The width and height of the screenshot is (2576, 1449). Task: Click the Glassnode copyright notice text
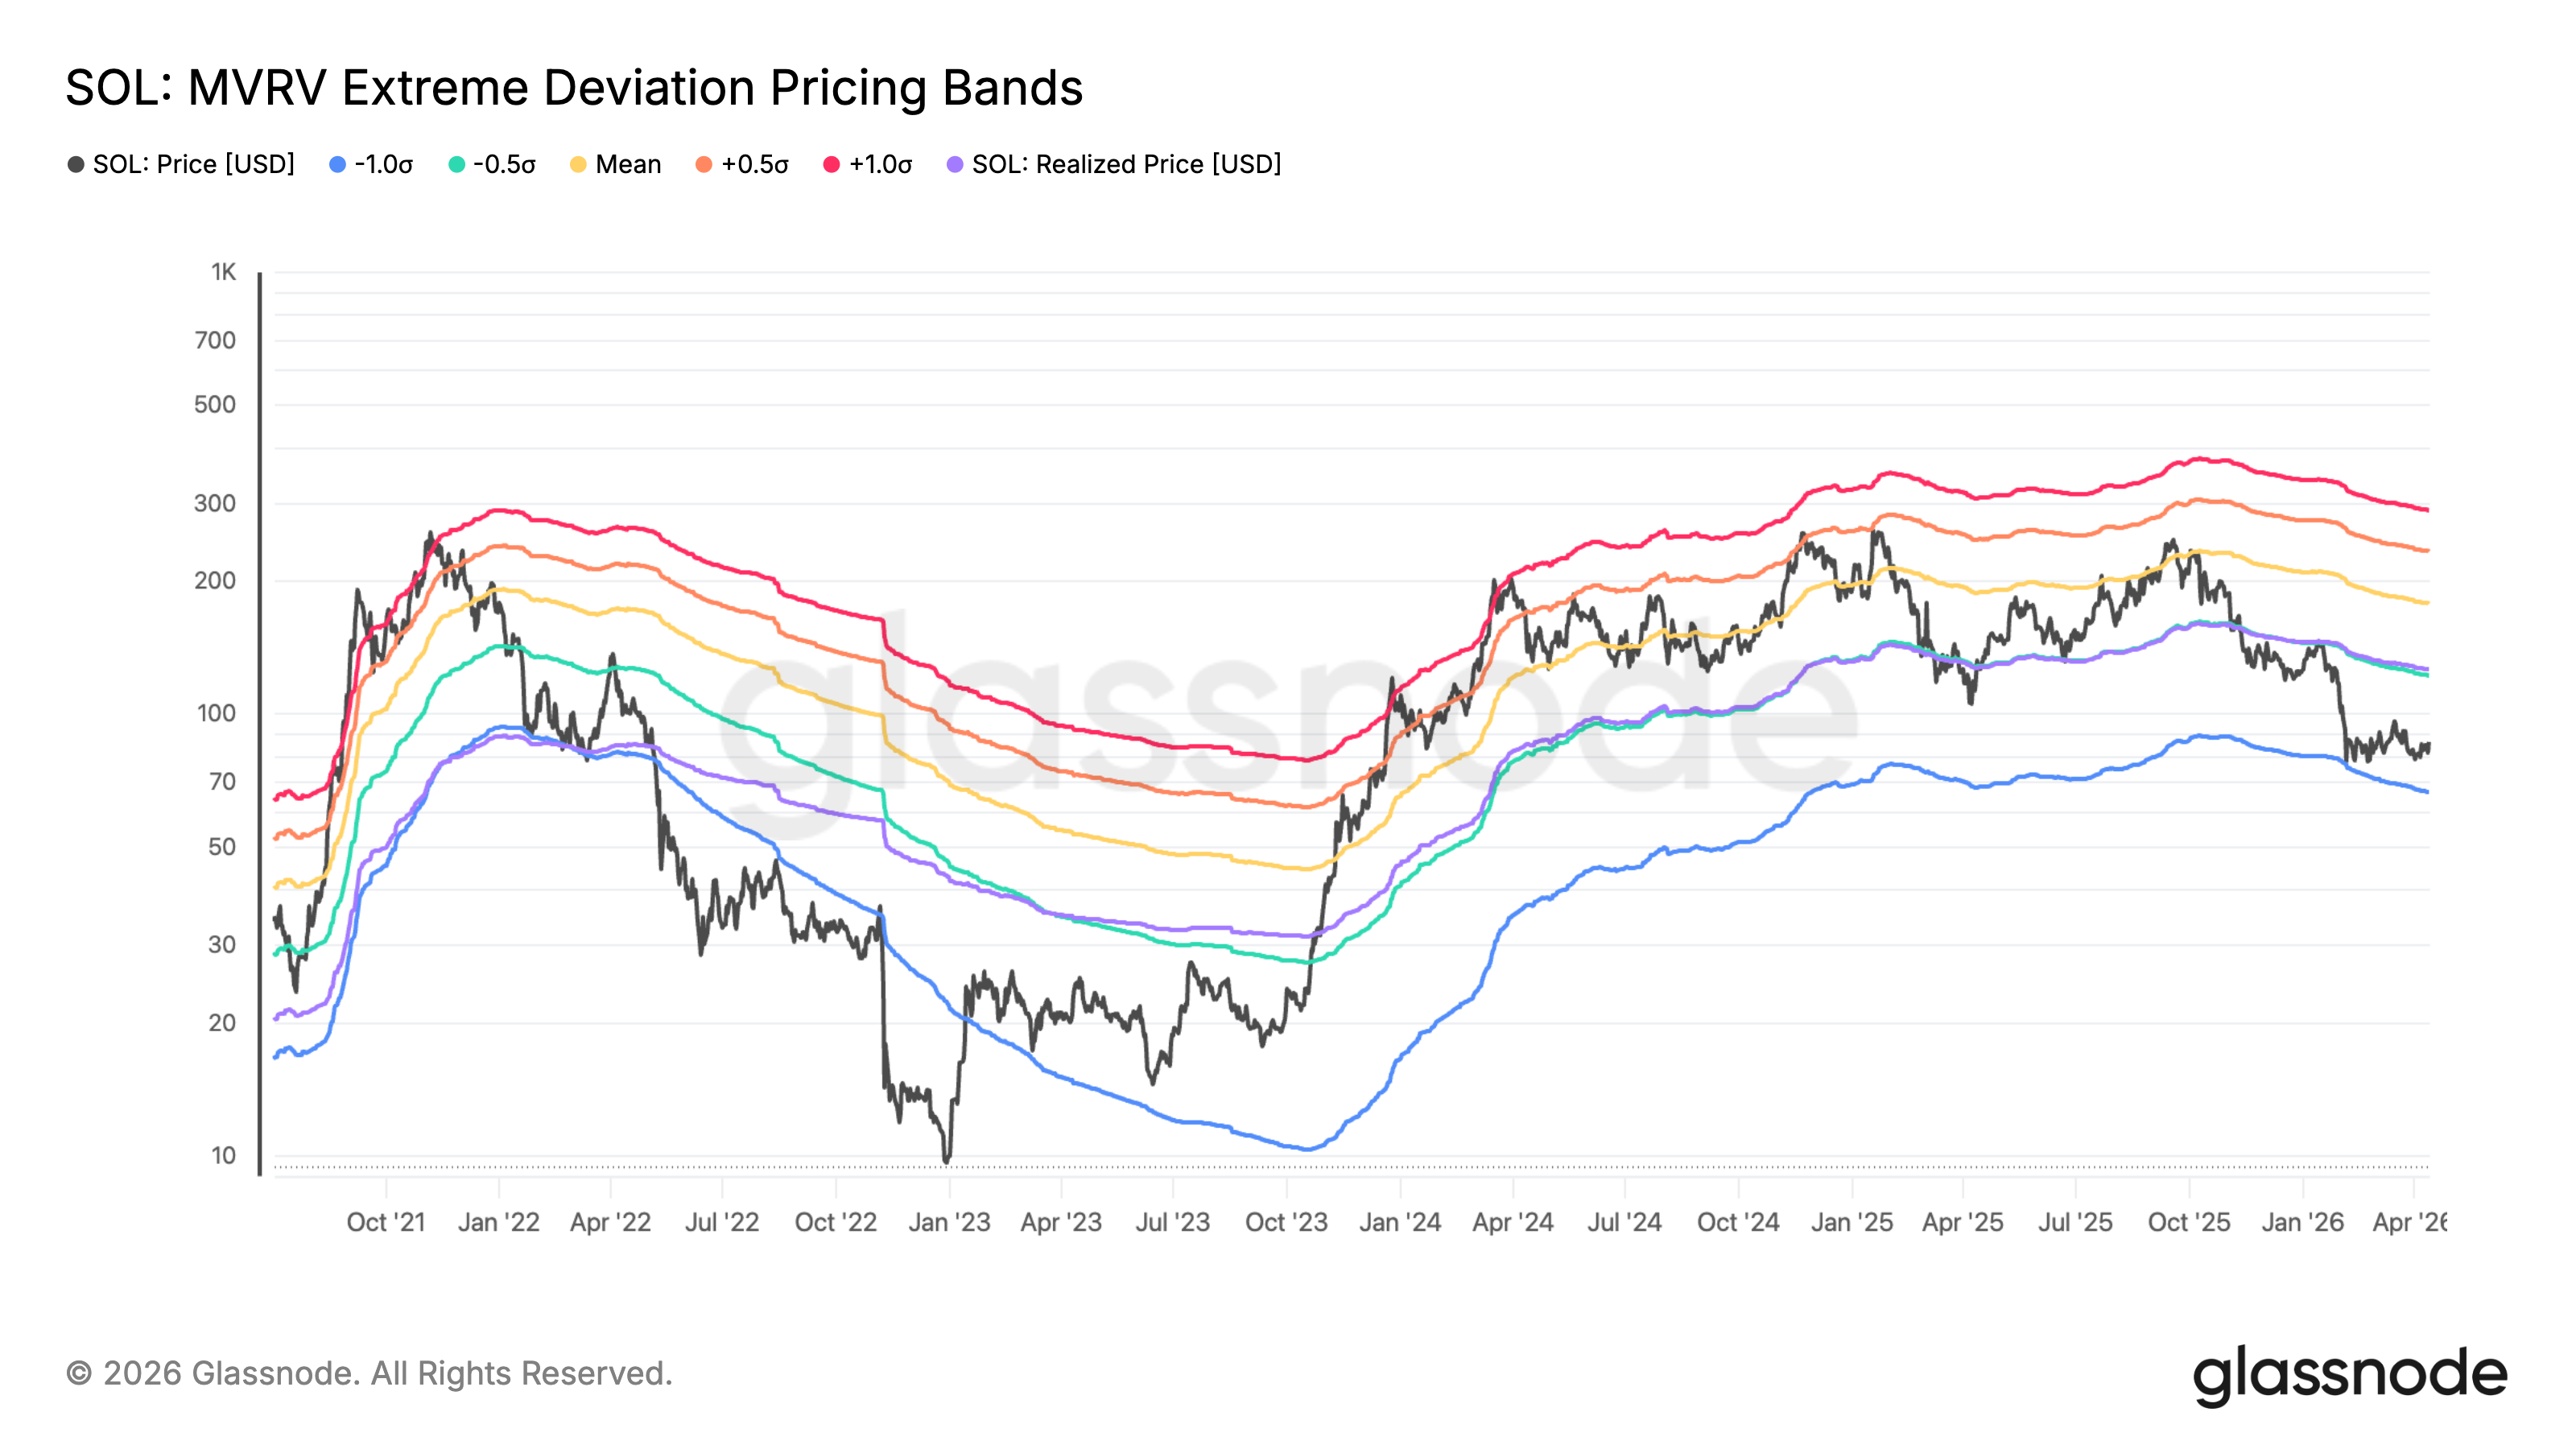369,1373
